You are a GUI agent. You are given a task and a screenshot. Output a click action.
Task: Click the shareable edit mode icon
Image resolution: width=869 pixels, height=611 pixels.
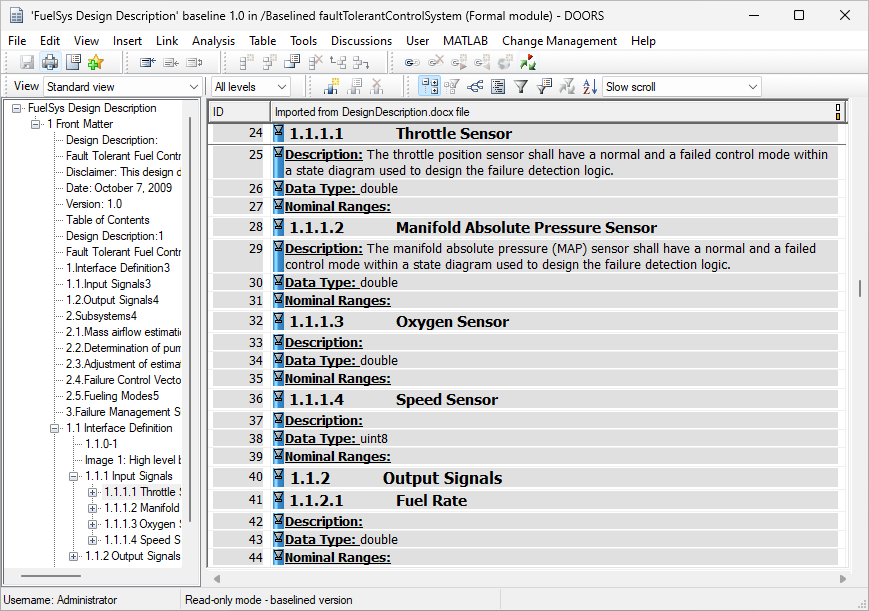pyautogui.click(x=171, y=63)
